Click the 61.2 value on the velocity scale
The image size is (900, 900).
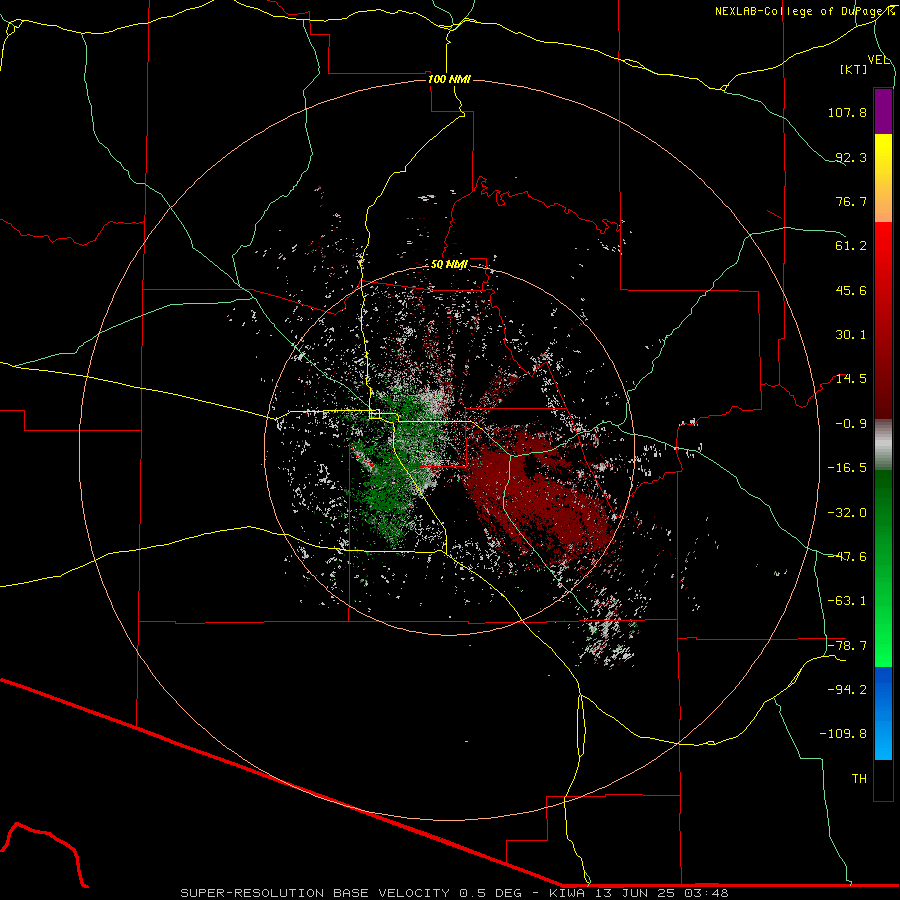(851, 246)
